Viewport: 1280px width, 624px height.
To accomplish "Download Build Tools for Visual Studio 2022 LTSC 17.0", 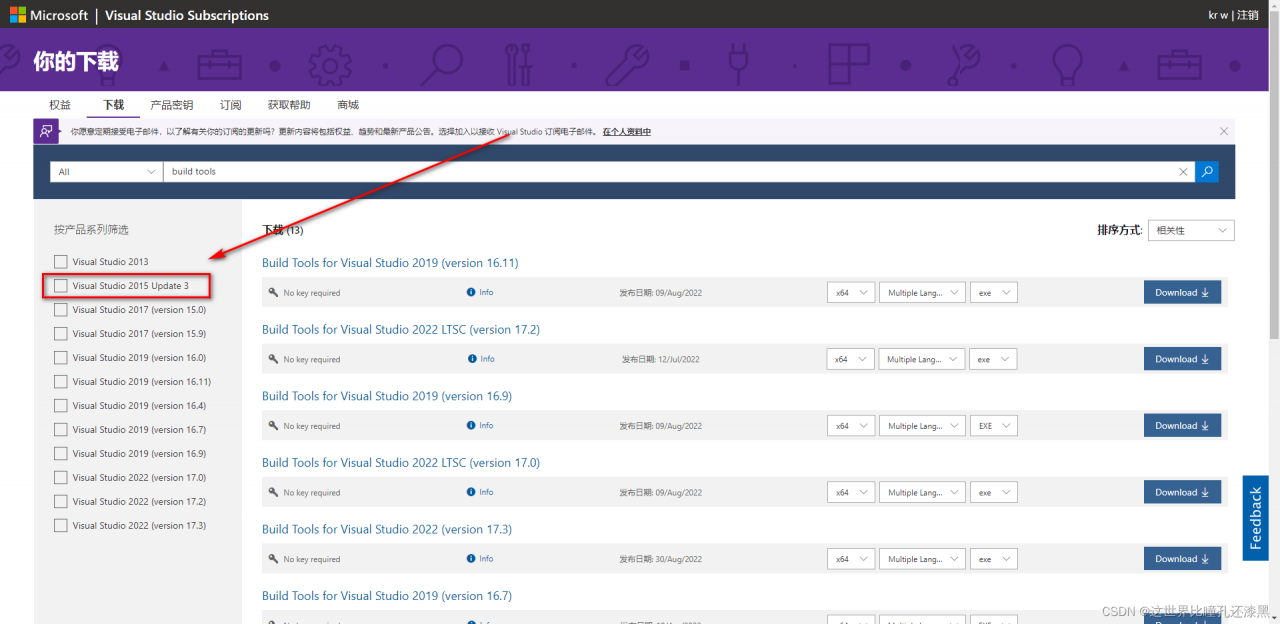I will [1182, 492].
